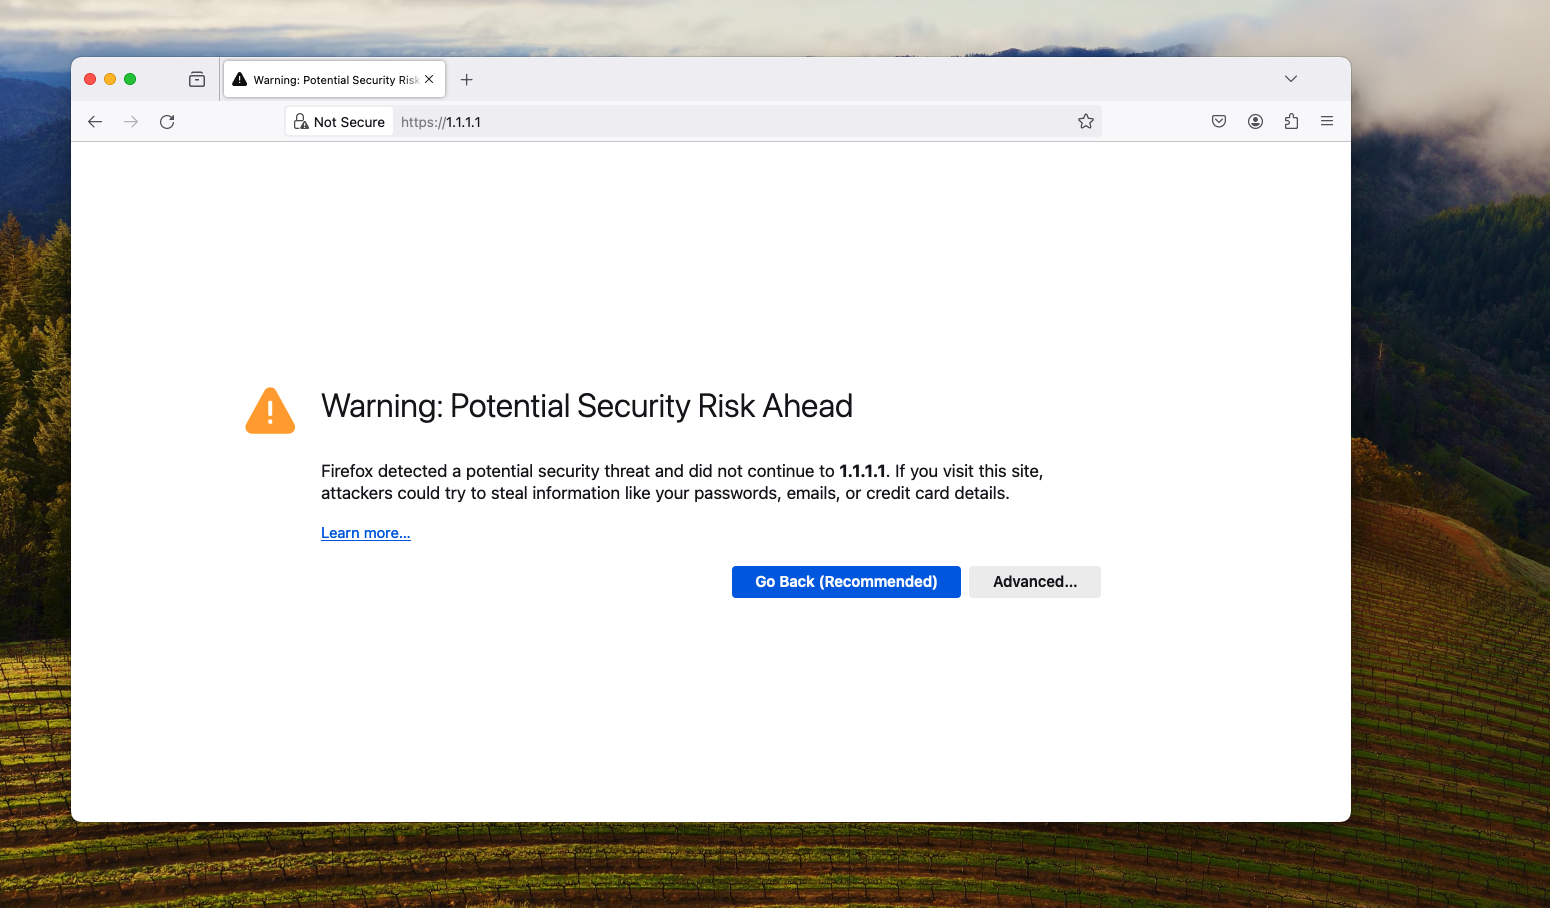Select the Warning: Potential Security Risk tab
The width and height of the screenshot is (1550, 908).
point(335,80)
